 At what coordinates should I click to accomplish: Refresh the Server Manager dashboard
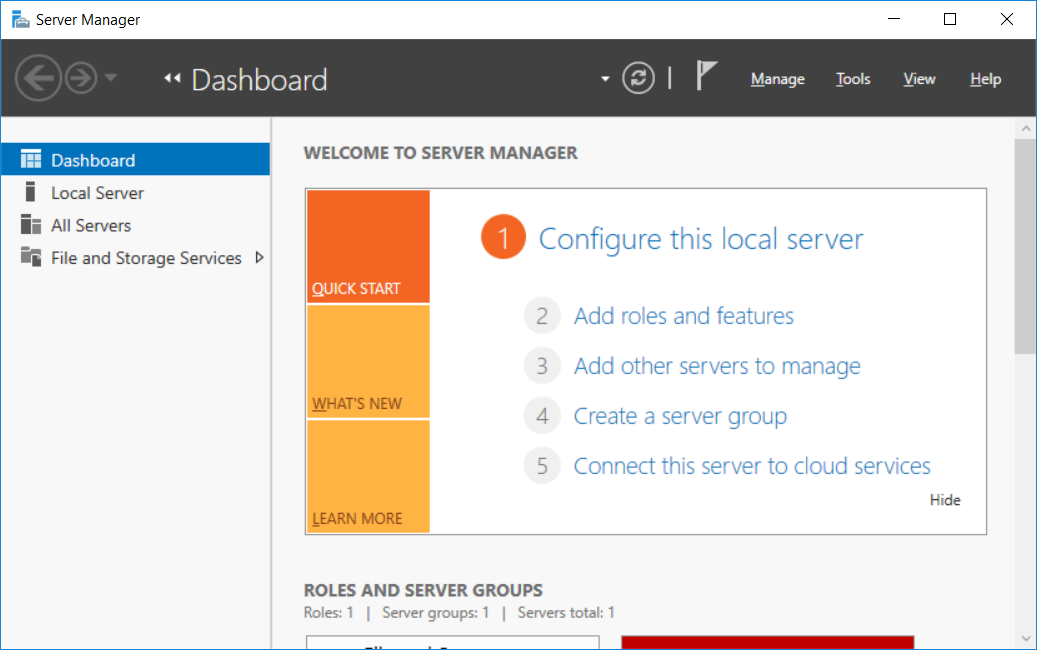tap(638, 78)
